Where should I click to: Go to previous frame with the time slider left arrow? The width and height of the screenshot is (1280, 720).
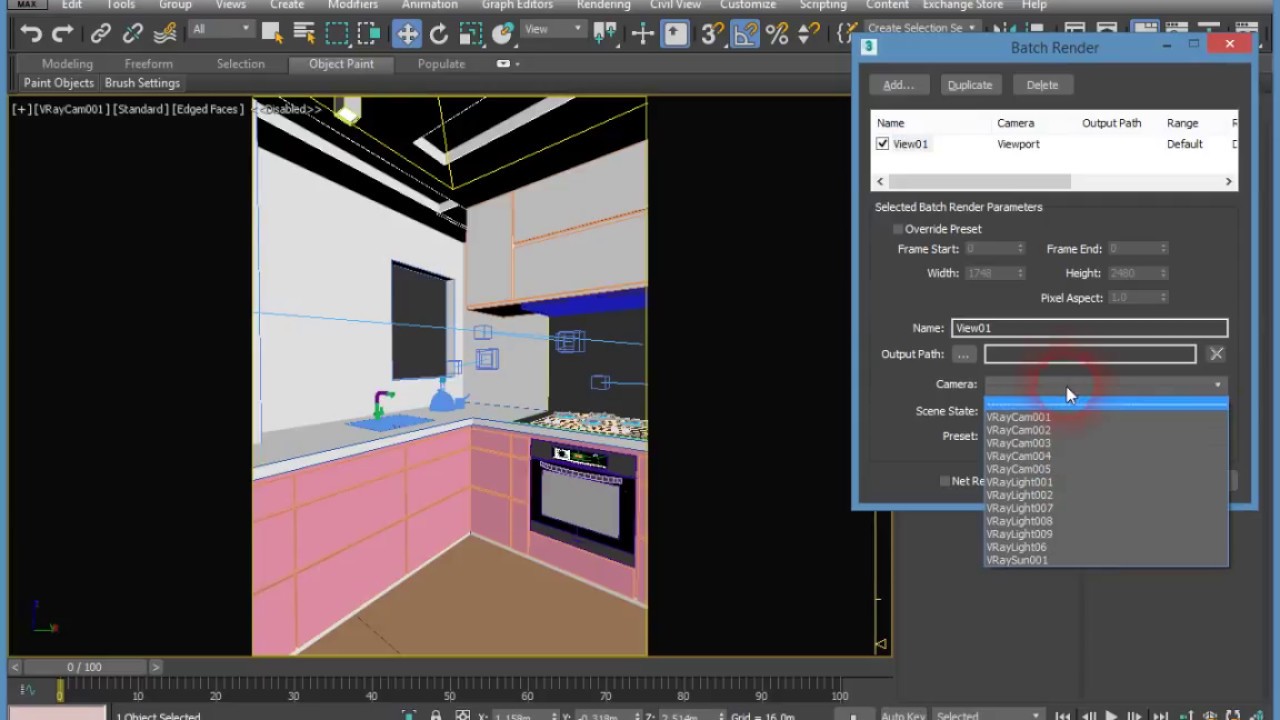tap(16, 667)
